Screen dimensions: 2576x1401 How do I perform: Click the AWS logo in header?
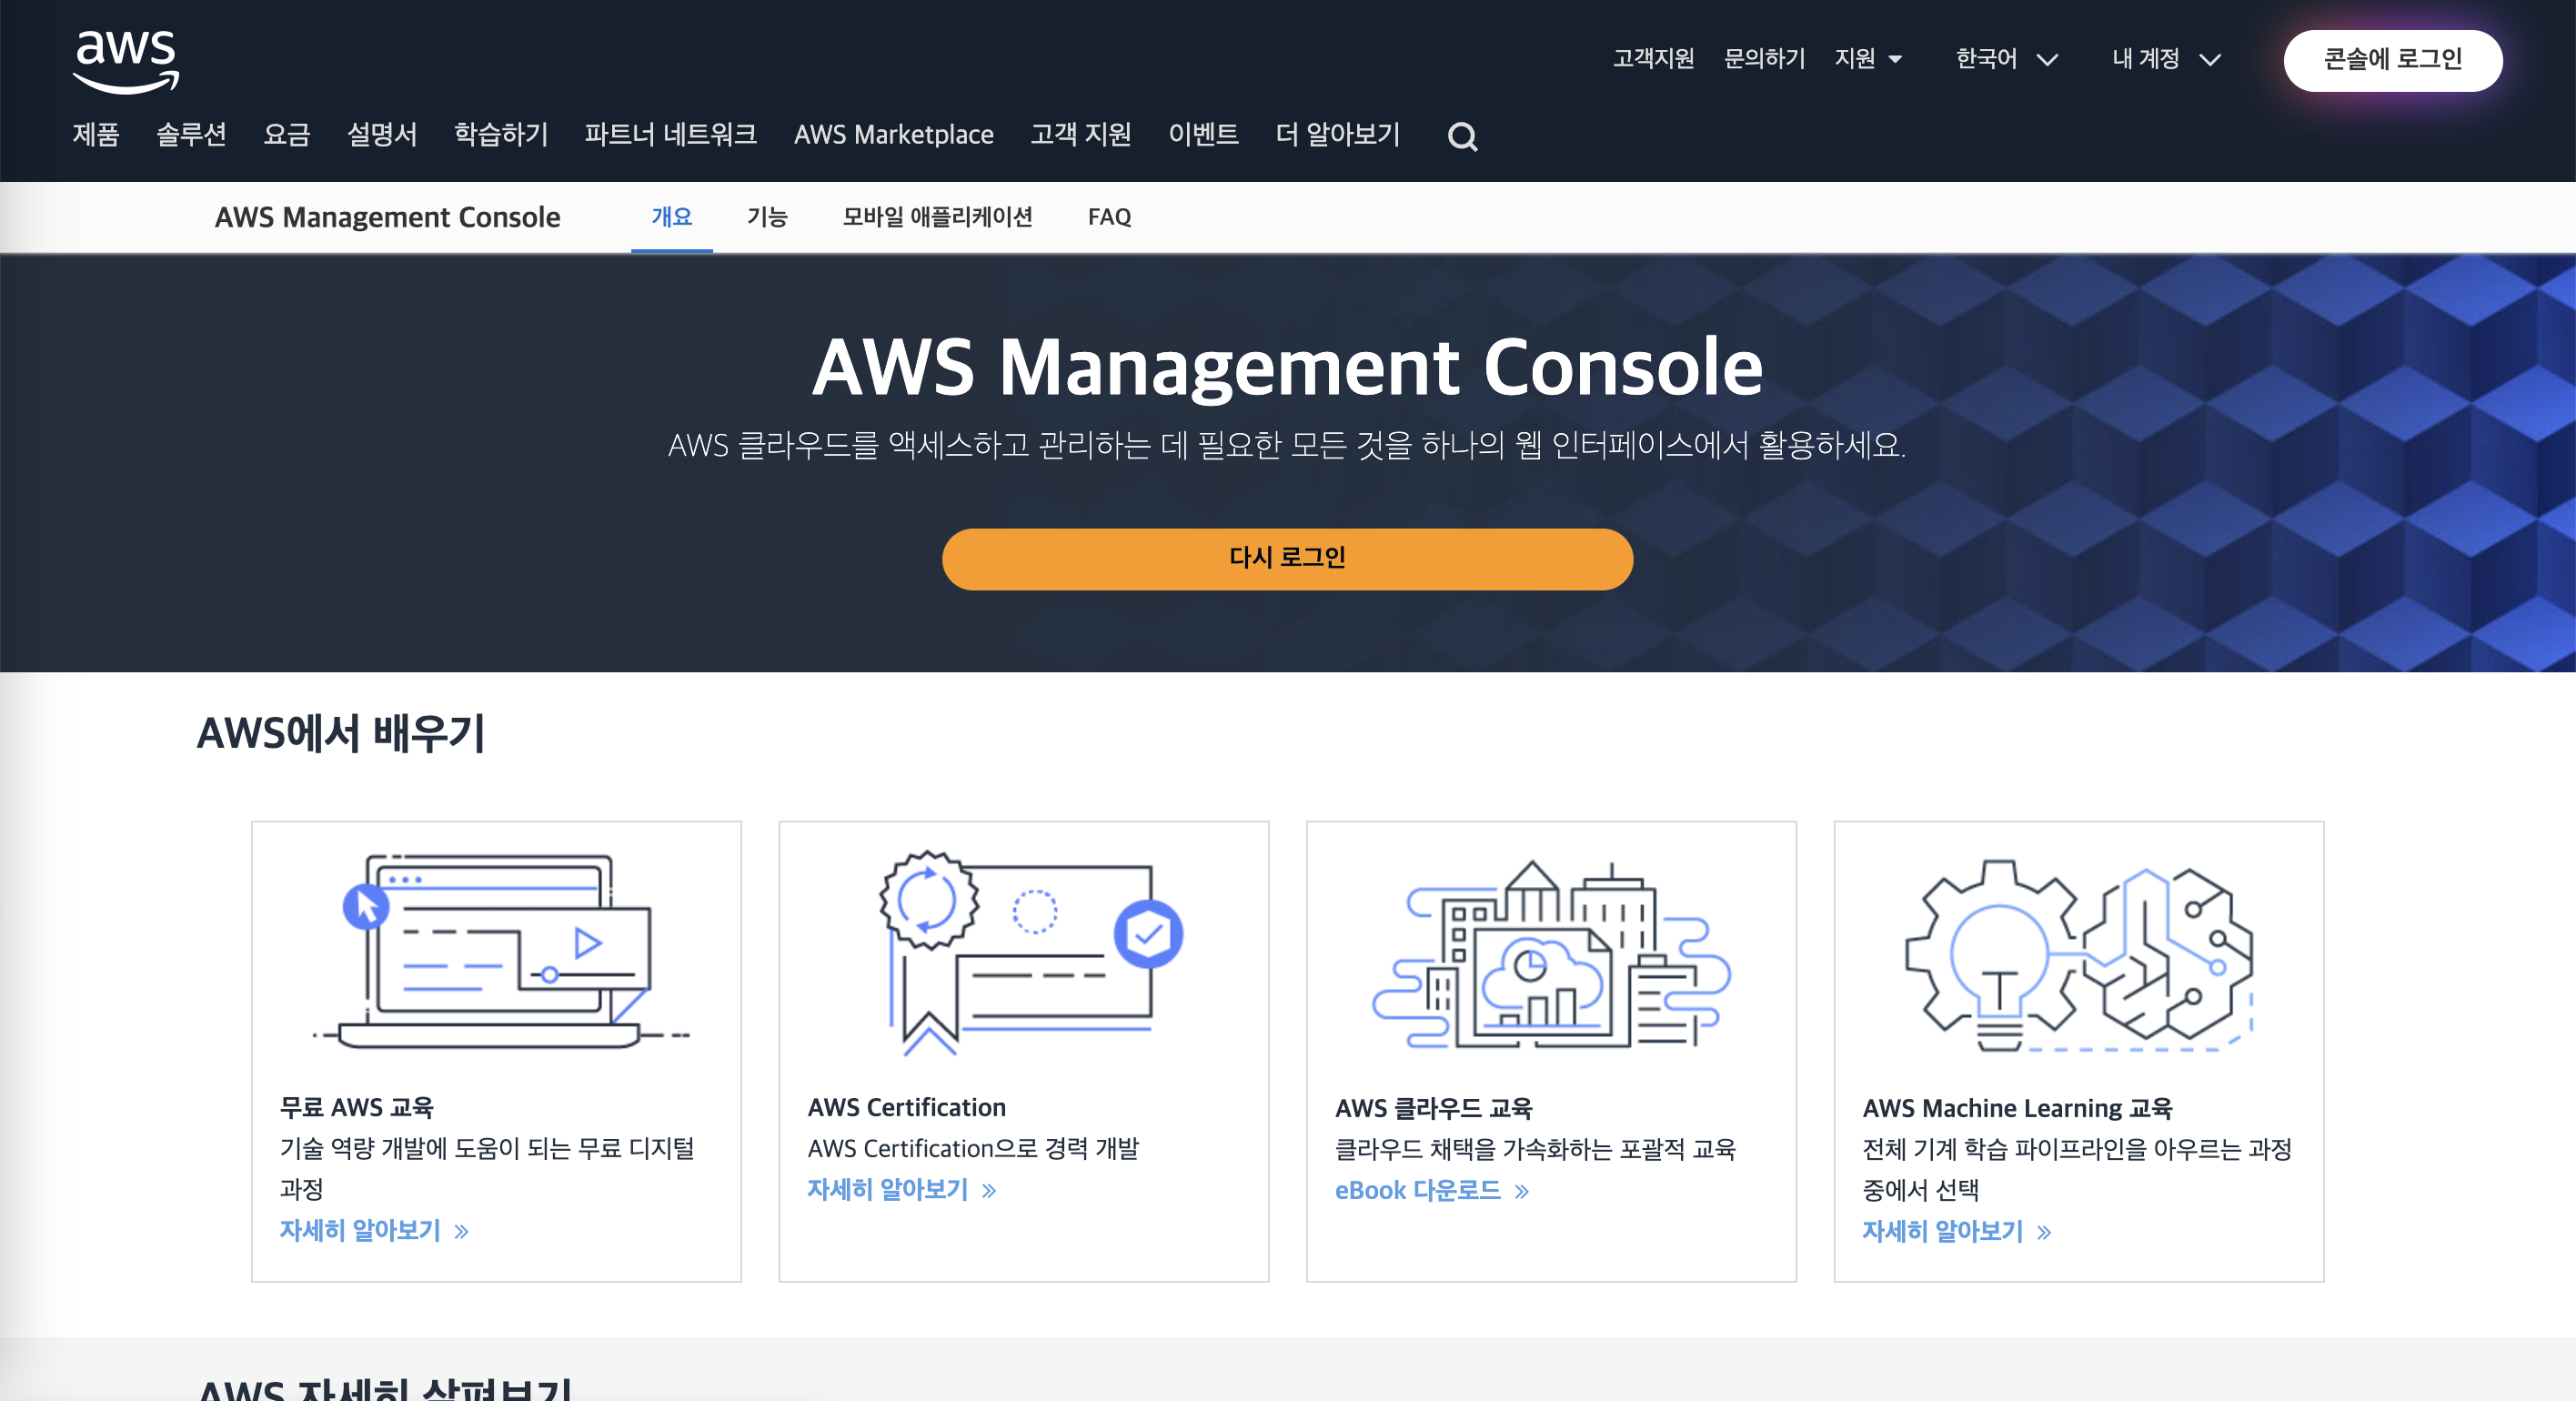126,60
